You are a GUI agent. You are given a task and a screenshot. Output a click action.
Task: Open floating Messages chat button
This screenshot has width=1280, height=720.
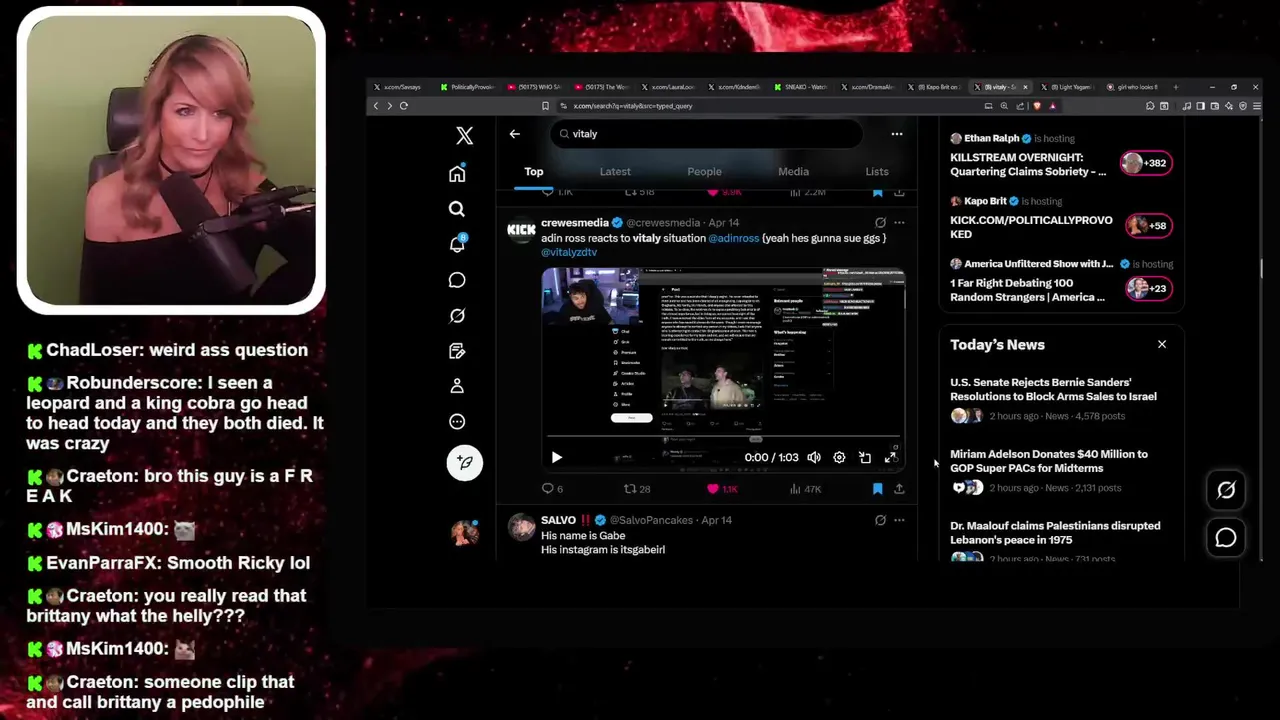[1226, 538]
